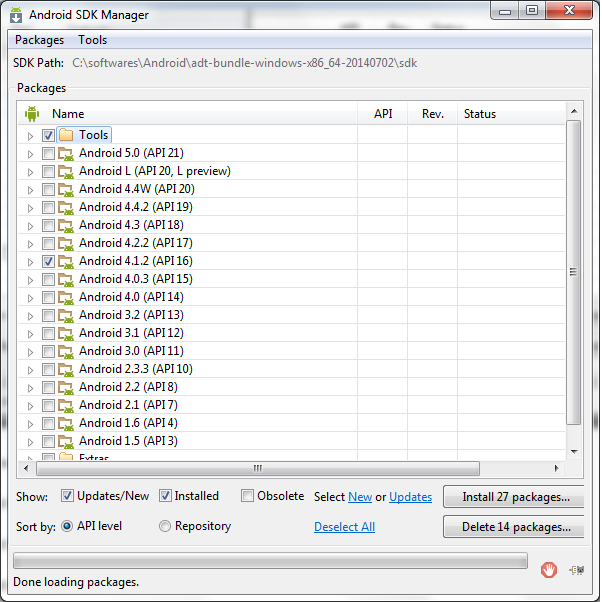Open the Packages menu

click(39, 40)
